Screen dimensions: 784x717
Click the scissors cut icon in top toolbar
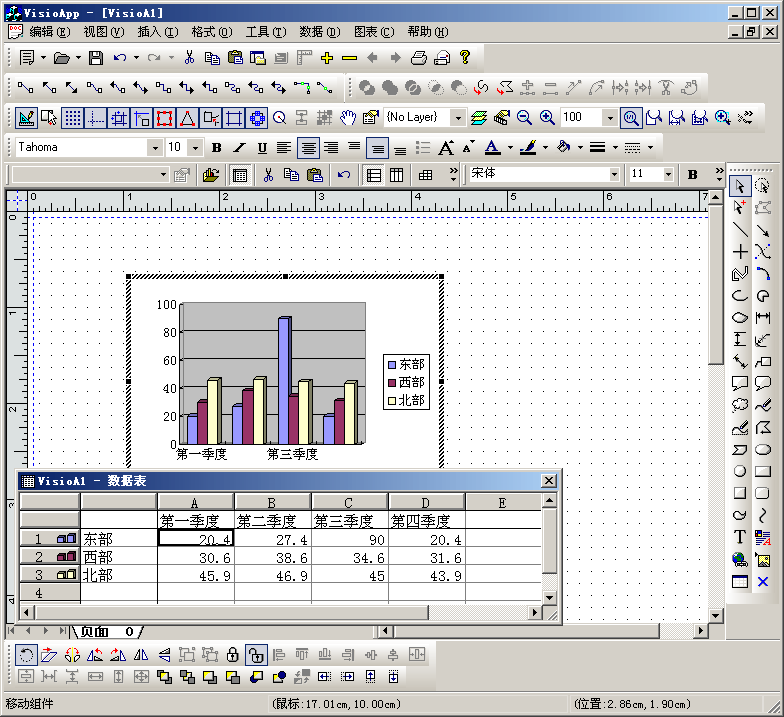[x=188, y=58]
